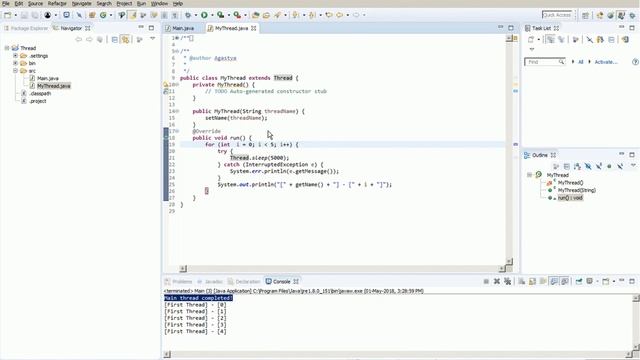Open the Navigator view menu triangle
This screenshot has width=640, height=360.
pos(153,39)
